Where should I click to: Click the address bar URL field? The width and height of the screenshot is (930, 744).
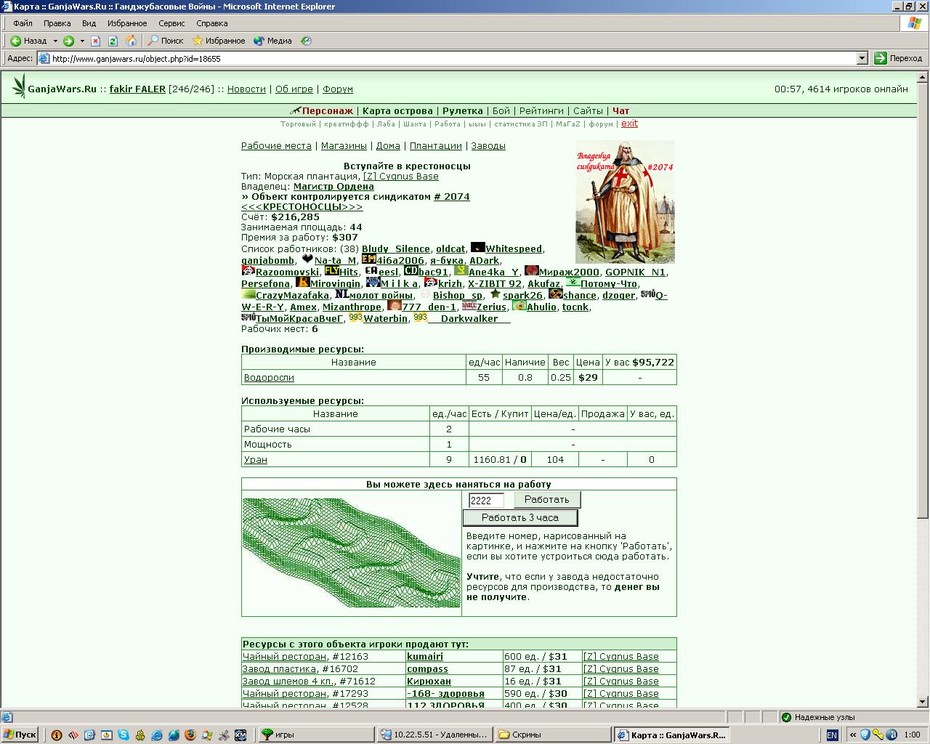coord(447,58)
